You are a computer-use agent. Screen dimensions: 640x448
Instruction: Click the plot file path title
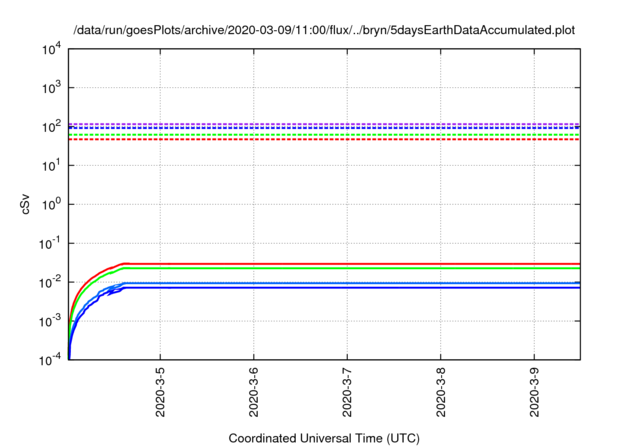pyautogui.click(x=324, y=30)
